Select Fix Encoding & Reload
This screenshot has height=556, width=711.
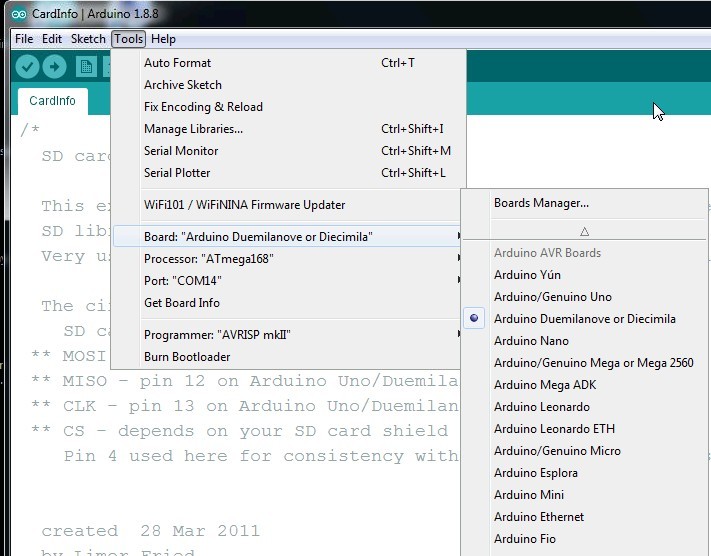[287, 107]
